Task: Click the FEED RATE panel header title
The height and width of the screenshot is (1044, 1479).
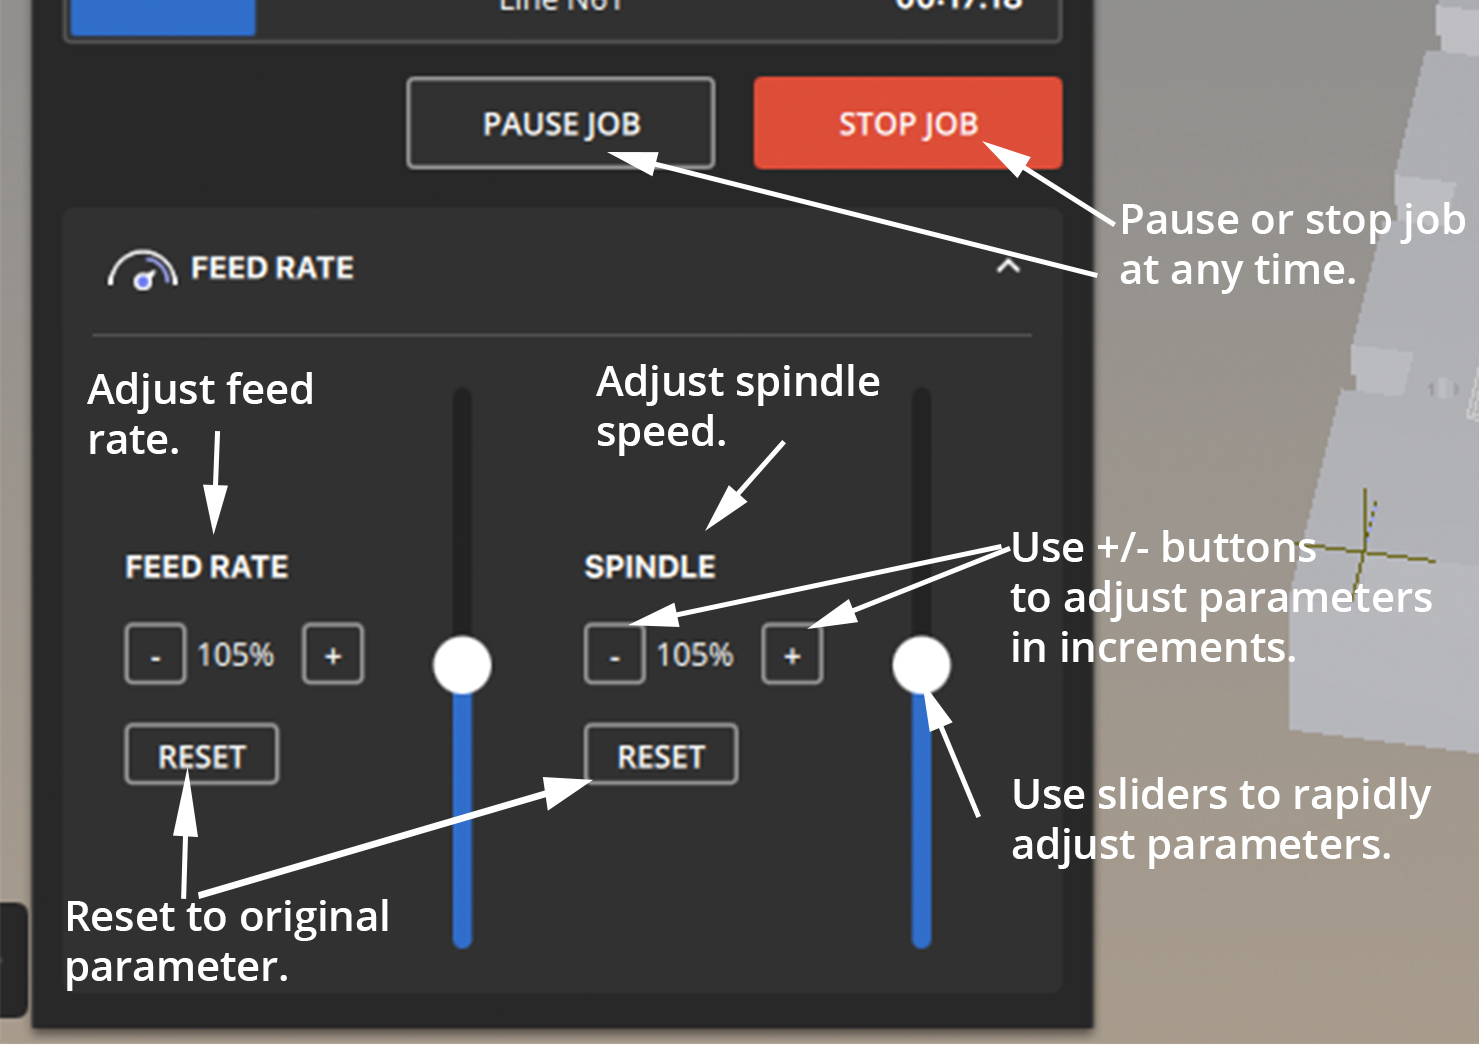Action: [x=272, y=268]
